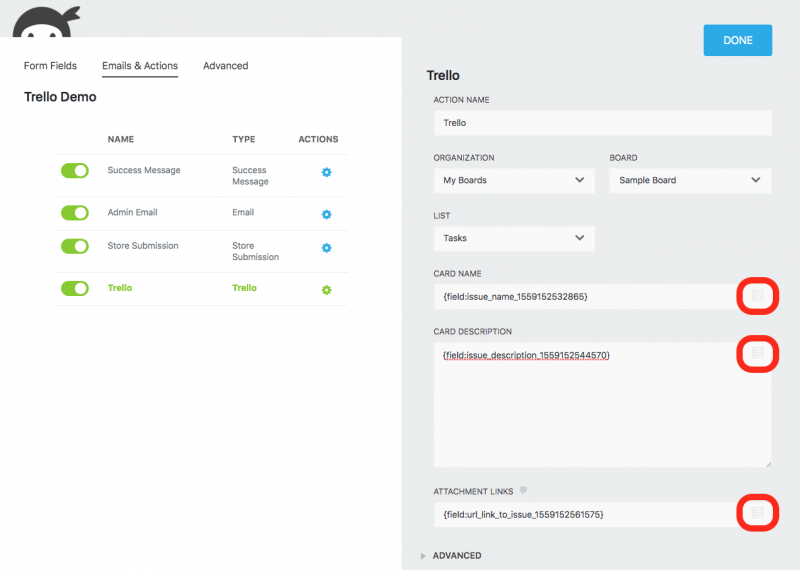Open the Advanced tab
This screenshot has width=800, height=570.
226,66
